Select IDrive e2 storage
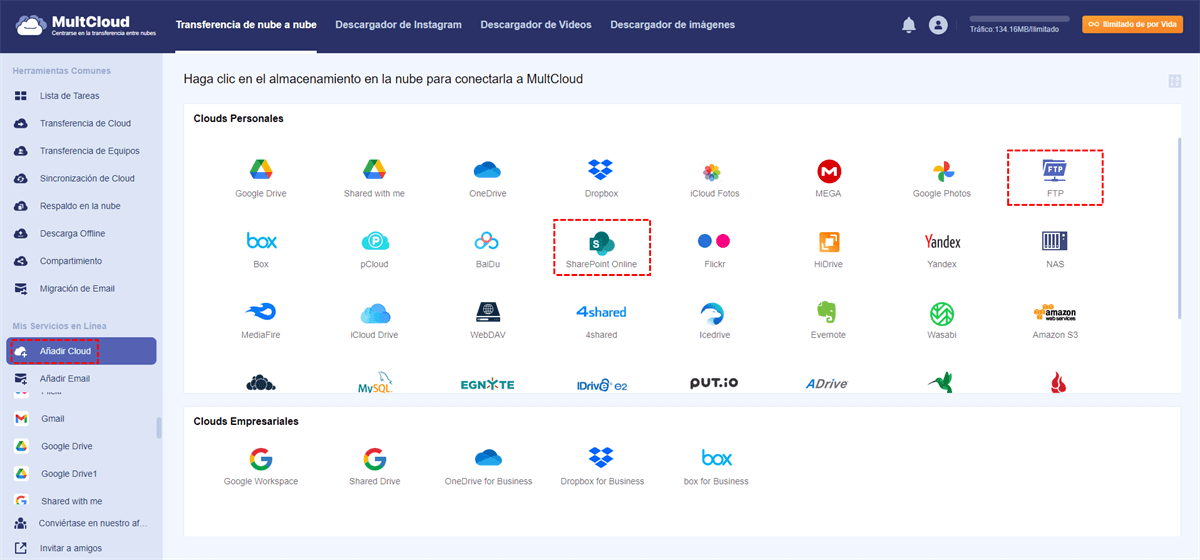1200x560 pixels. pyautogui.click(x=601, y=384)
